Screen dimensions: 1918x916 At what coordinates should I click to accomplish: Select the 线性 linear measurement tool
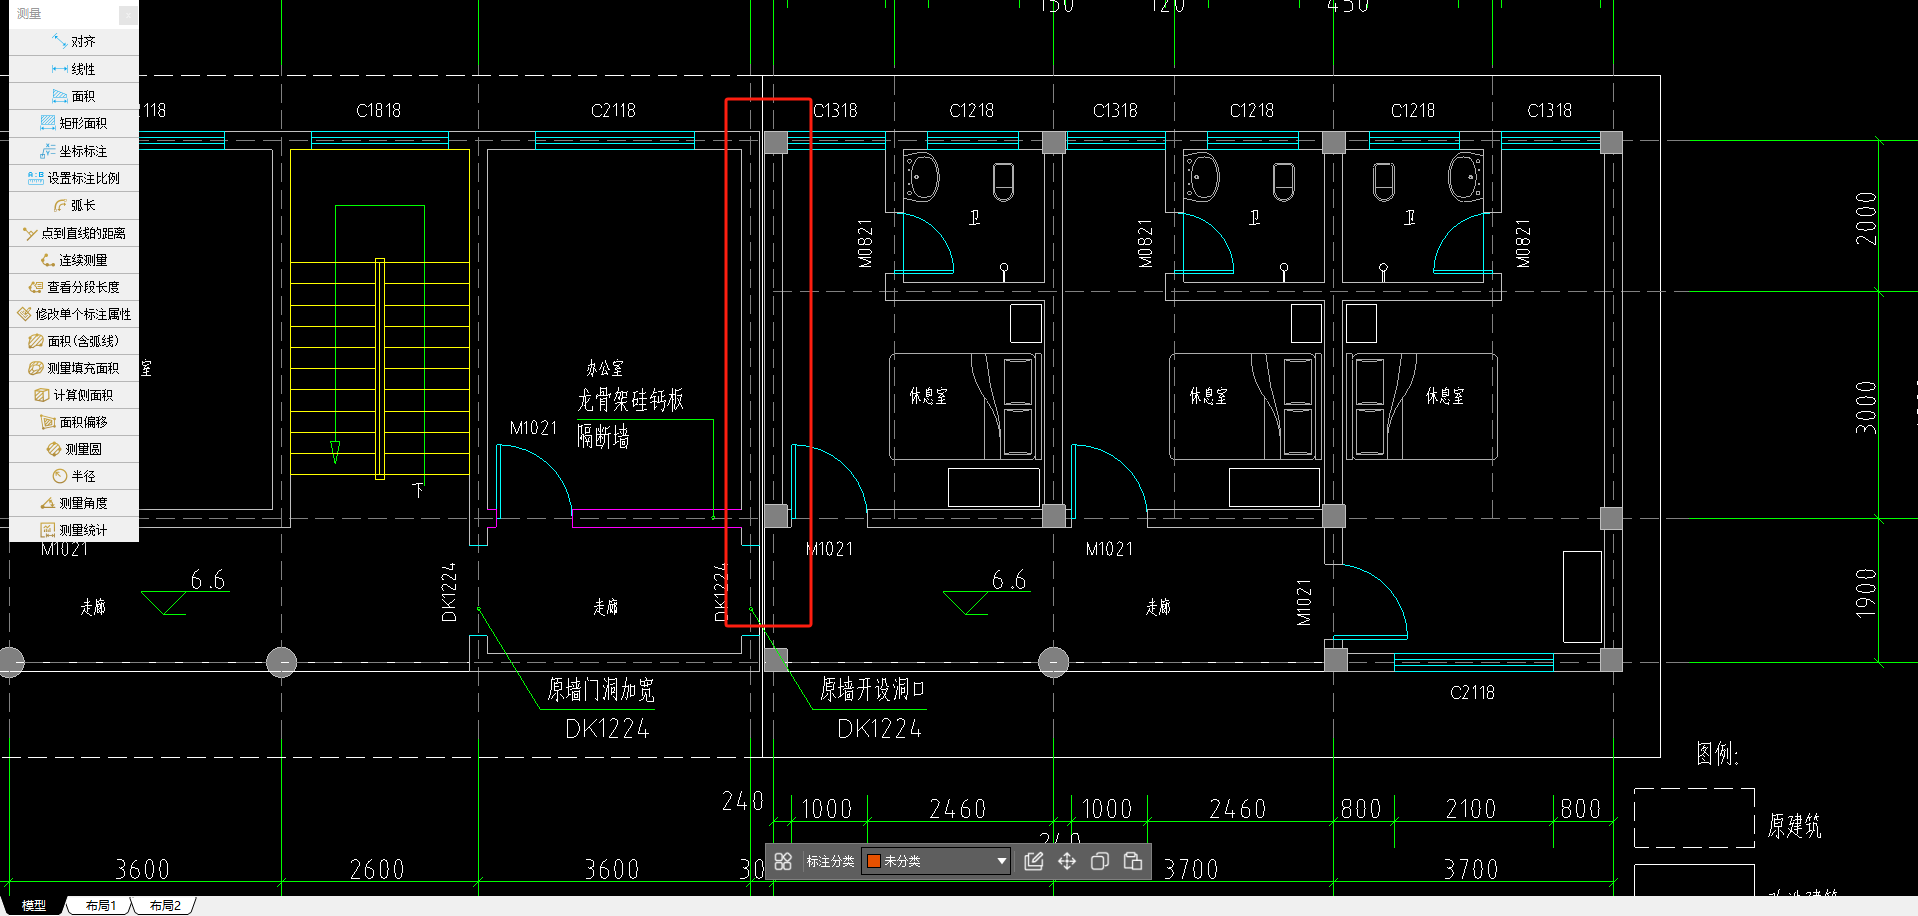coord(74,69)
